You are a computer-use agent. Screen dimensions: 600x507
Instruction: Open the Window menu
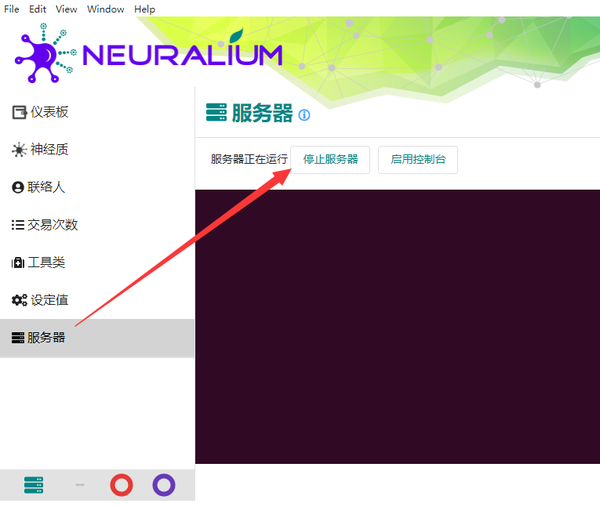pos(105,9)
